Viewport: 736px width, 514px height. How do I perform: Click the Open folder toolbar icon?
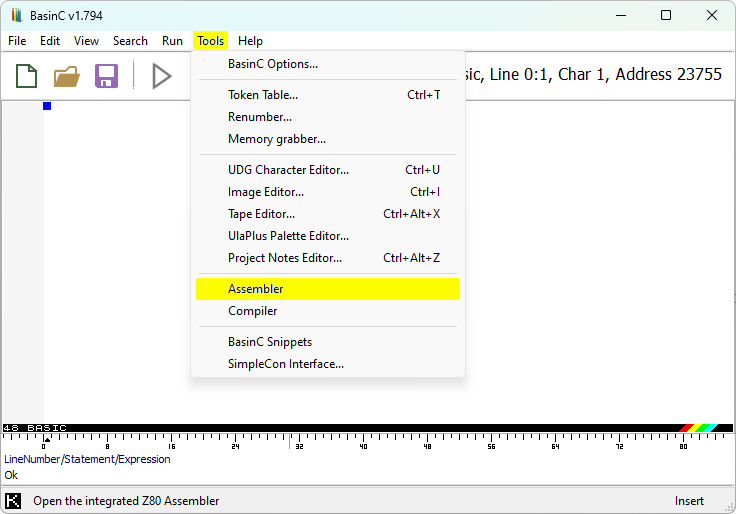pyautogui.click(x=66, y=76)
